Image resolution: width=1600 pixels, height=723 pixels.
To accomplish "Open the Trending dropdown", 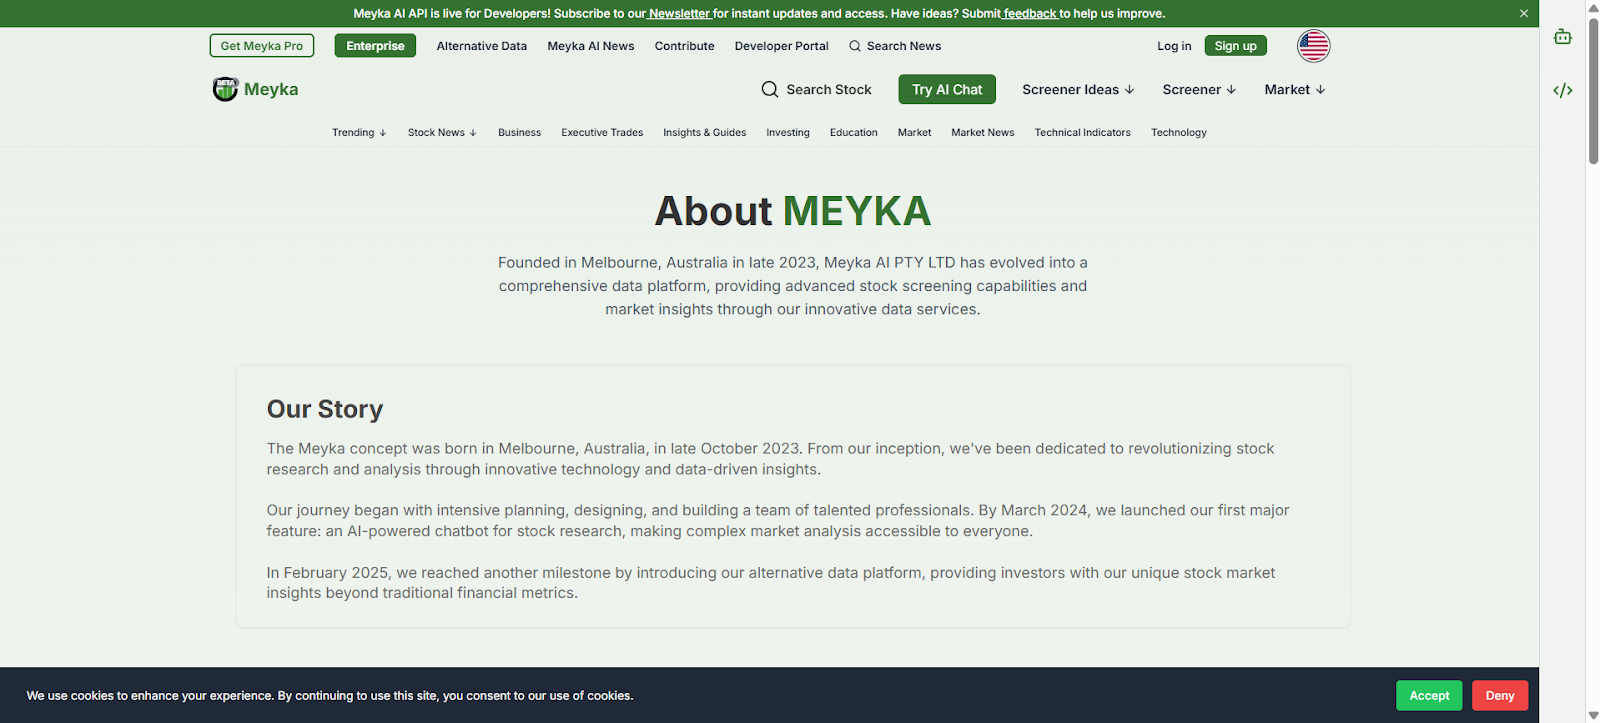I will tap(359, 132).
